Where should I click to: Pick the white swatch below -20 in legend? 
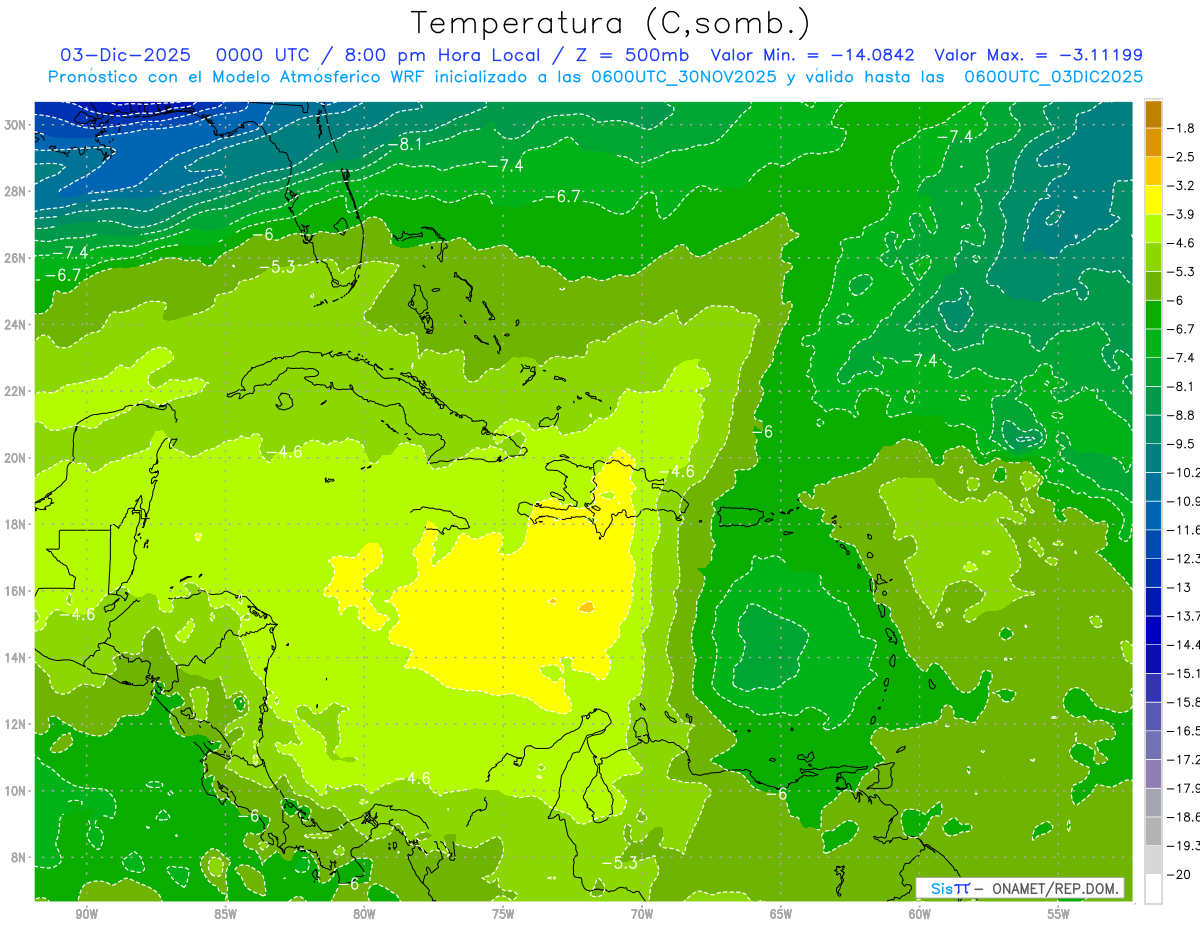(x=1153, y=889)
